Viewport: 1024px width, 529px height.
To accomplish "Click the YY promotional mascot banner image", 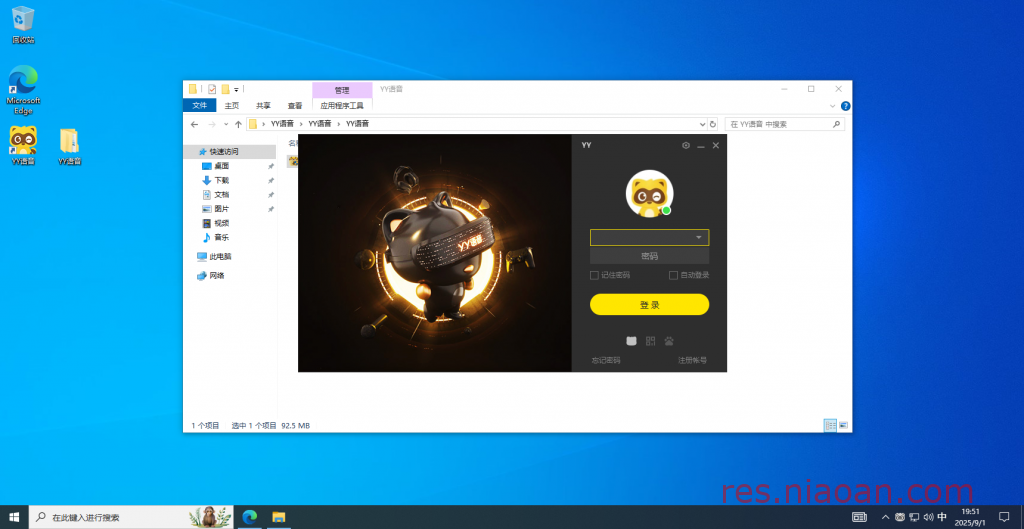I will [x=434, y=253].
